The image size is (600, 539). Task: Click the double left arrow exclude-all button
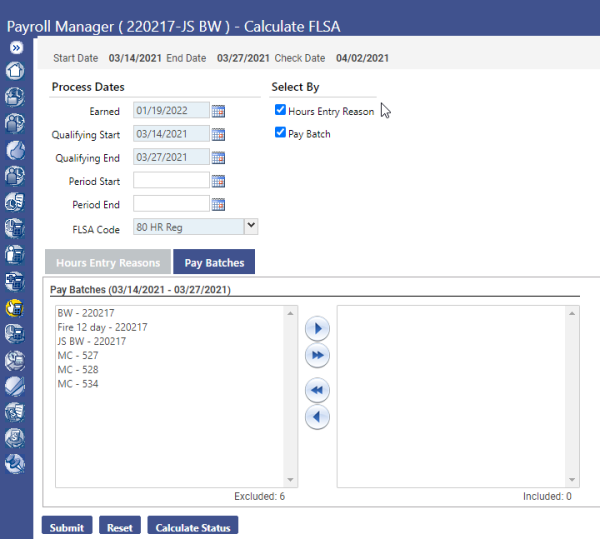click(317, 391)
